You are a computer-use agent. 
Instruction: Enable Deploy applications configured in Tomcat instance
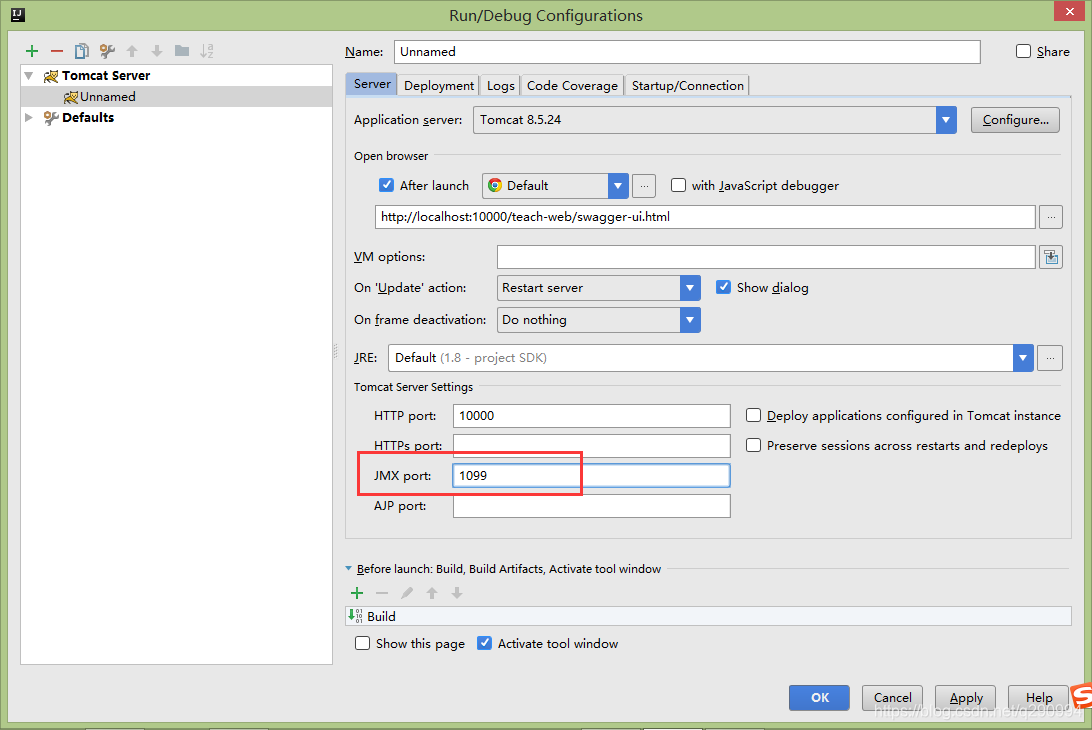753,415
